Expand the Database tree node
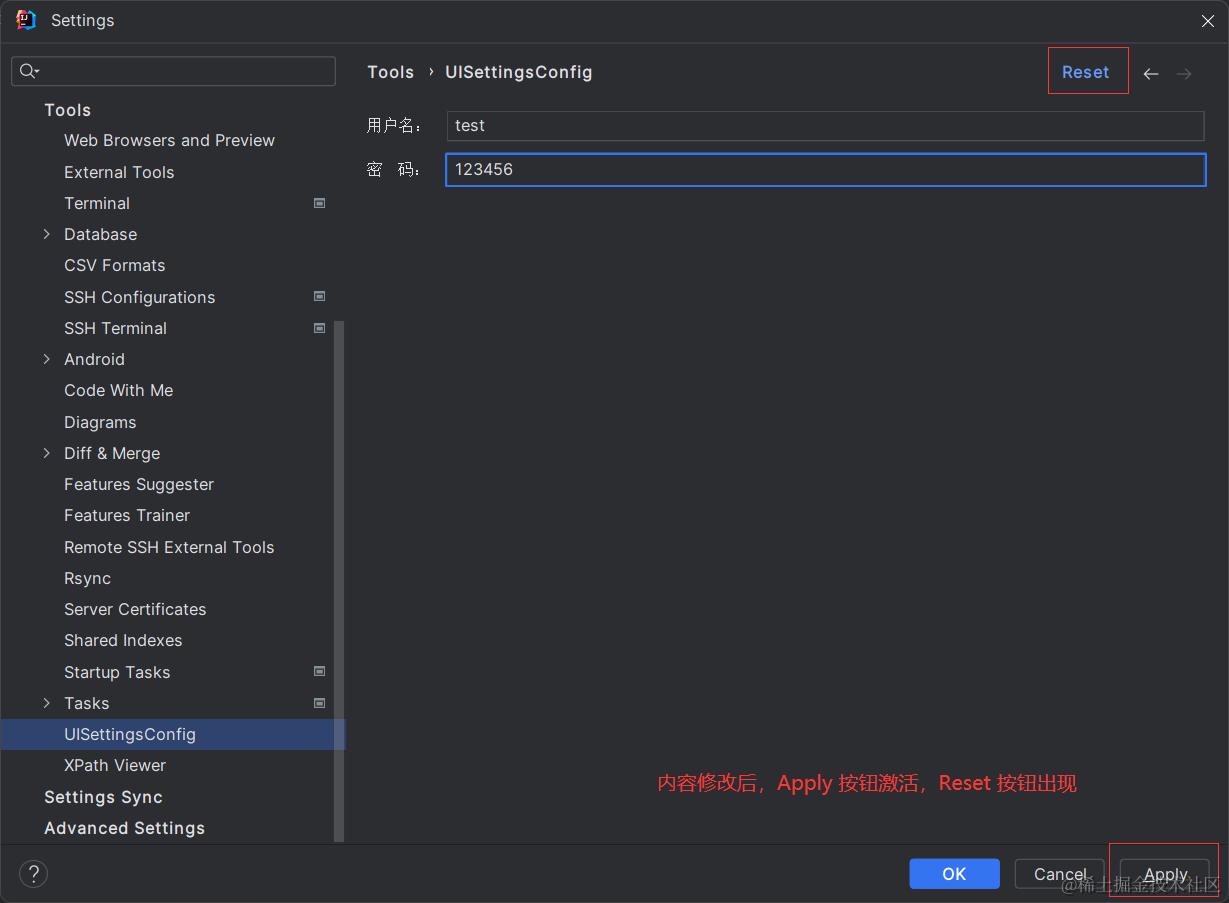This screenshot has height=903, width=1229. coord(47,234)
